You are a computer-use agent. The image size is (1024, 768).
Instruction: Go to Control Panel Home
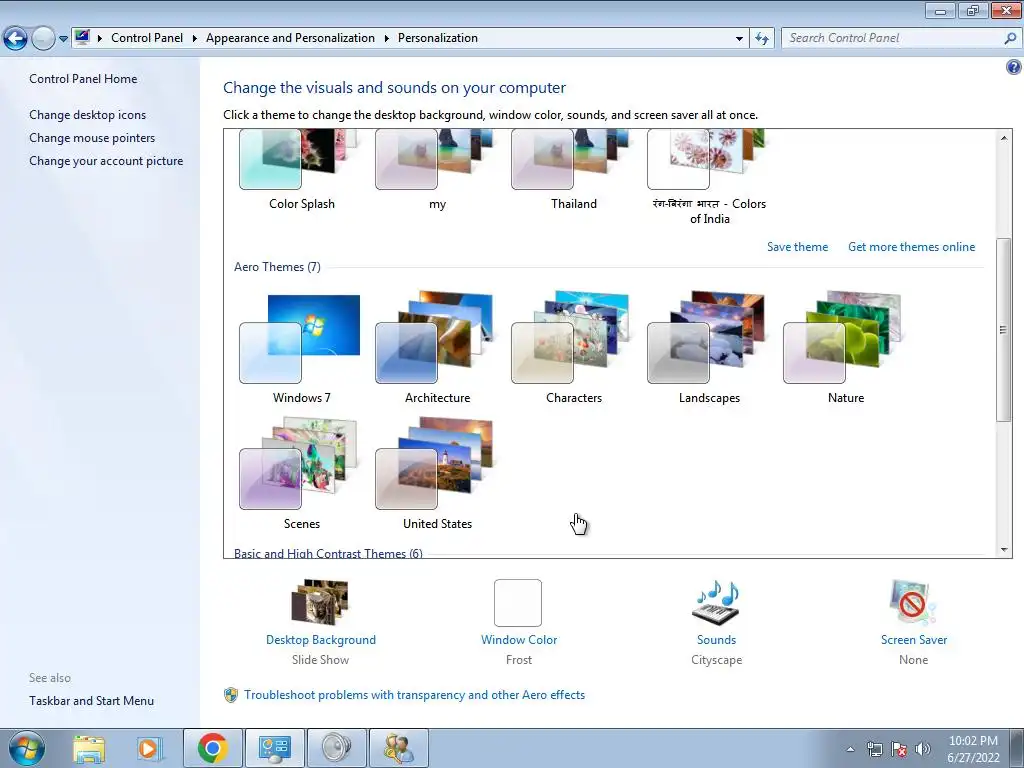pyautogui.click(x=83, y=79)
